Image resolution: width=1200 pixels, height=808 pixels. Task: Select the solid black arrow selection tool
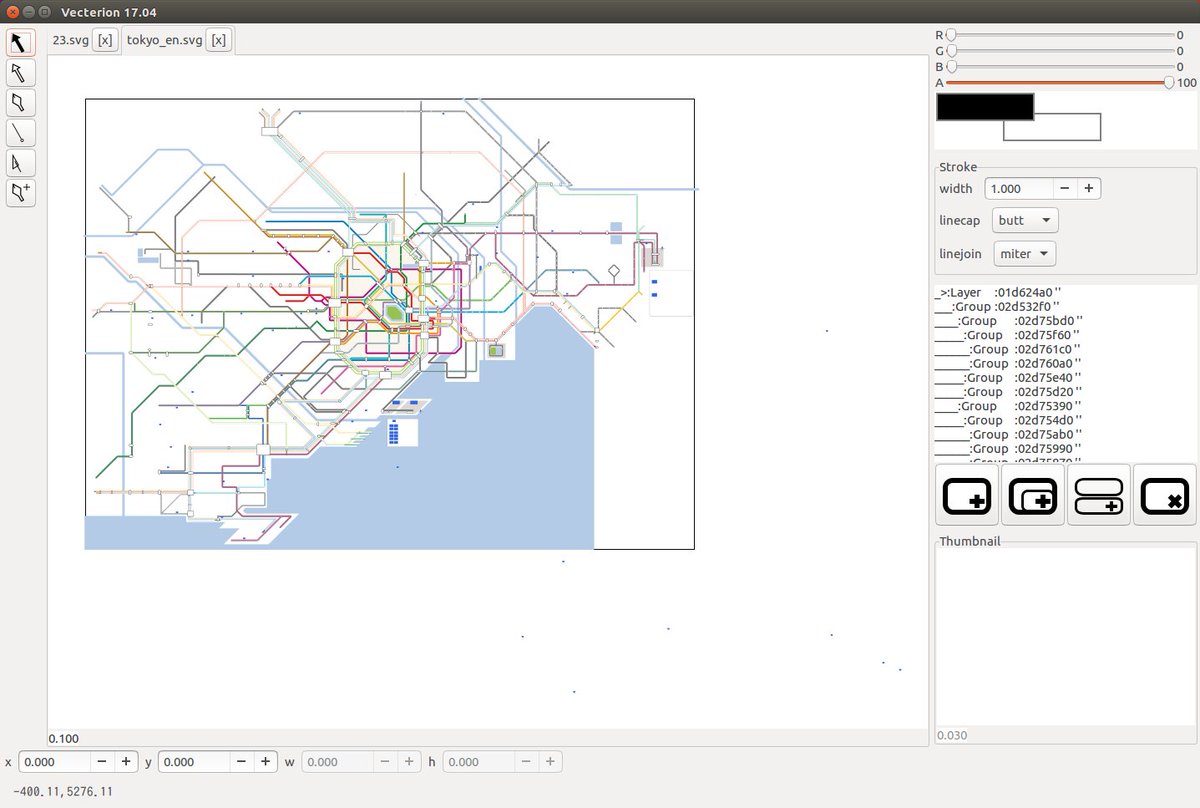(x=21, y=42)
